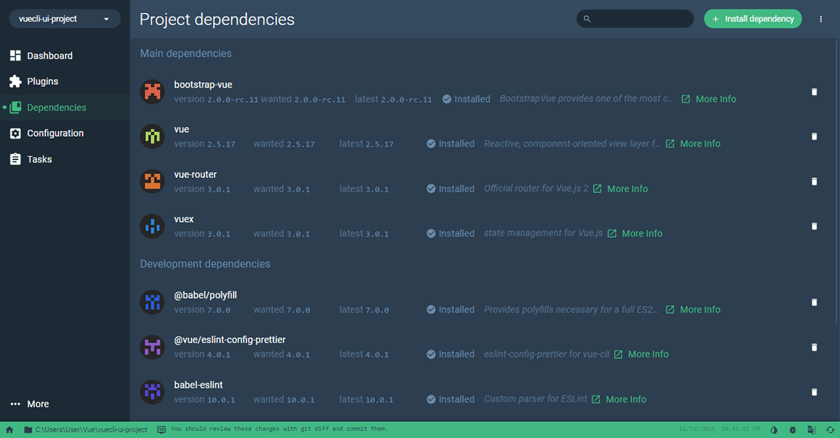Click the vuex package avatar
The height and width of the screenshot is (438, 840).
152,226
